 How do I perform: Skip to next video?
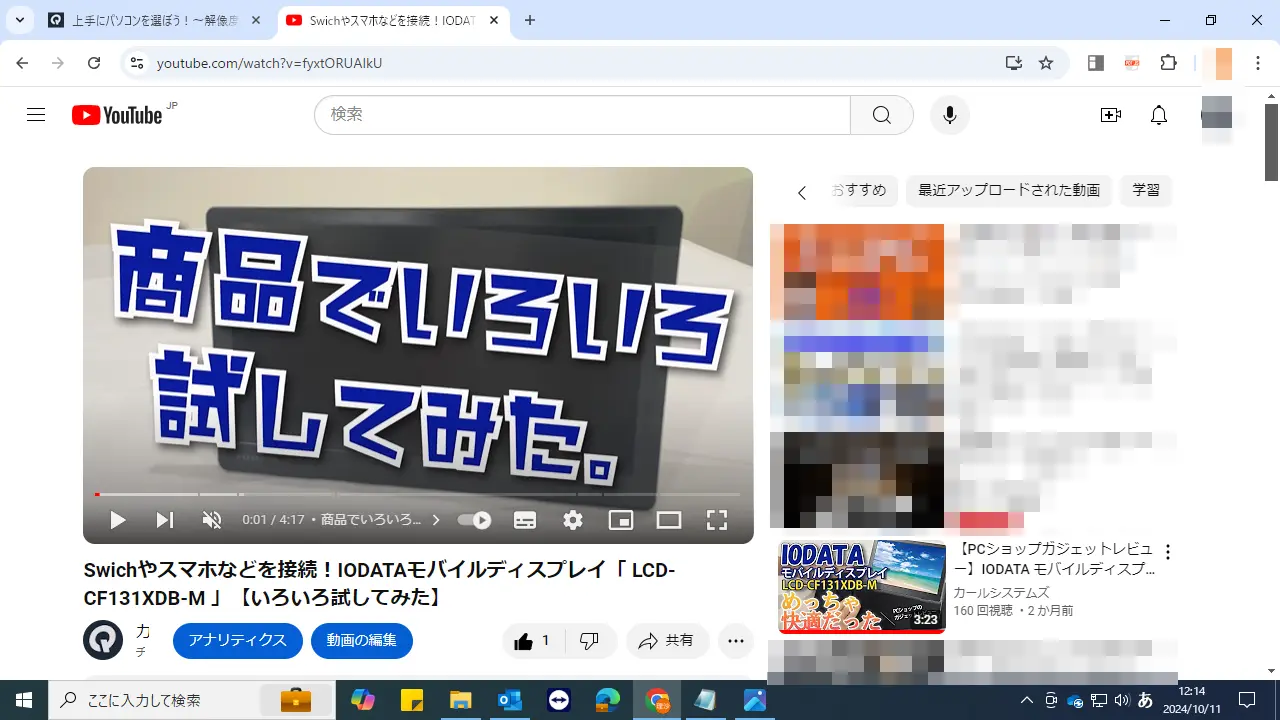tap(164, 520)
